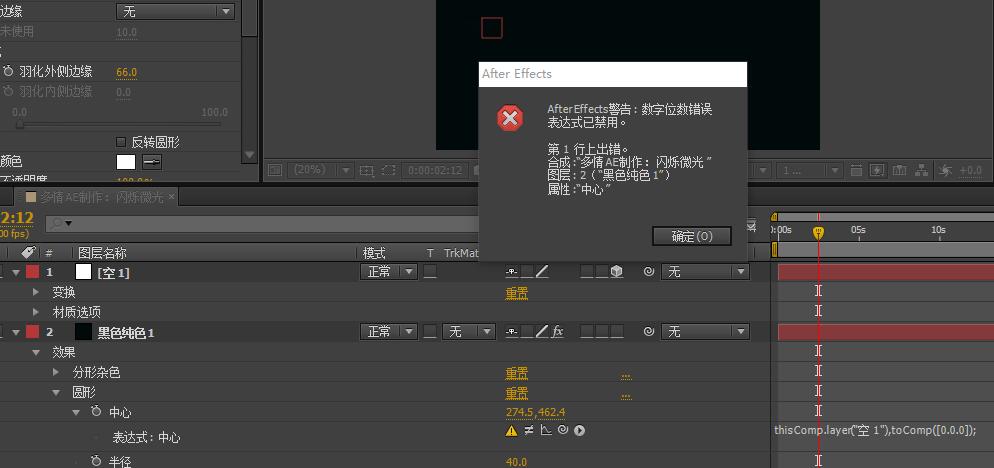This screenshot has width=994, height=468.
Task: Toggle the 半径 property stopwatch
Action: tap(96, 460)
